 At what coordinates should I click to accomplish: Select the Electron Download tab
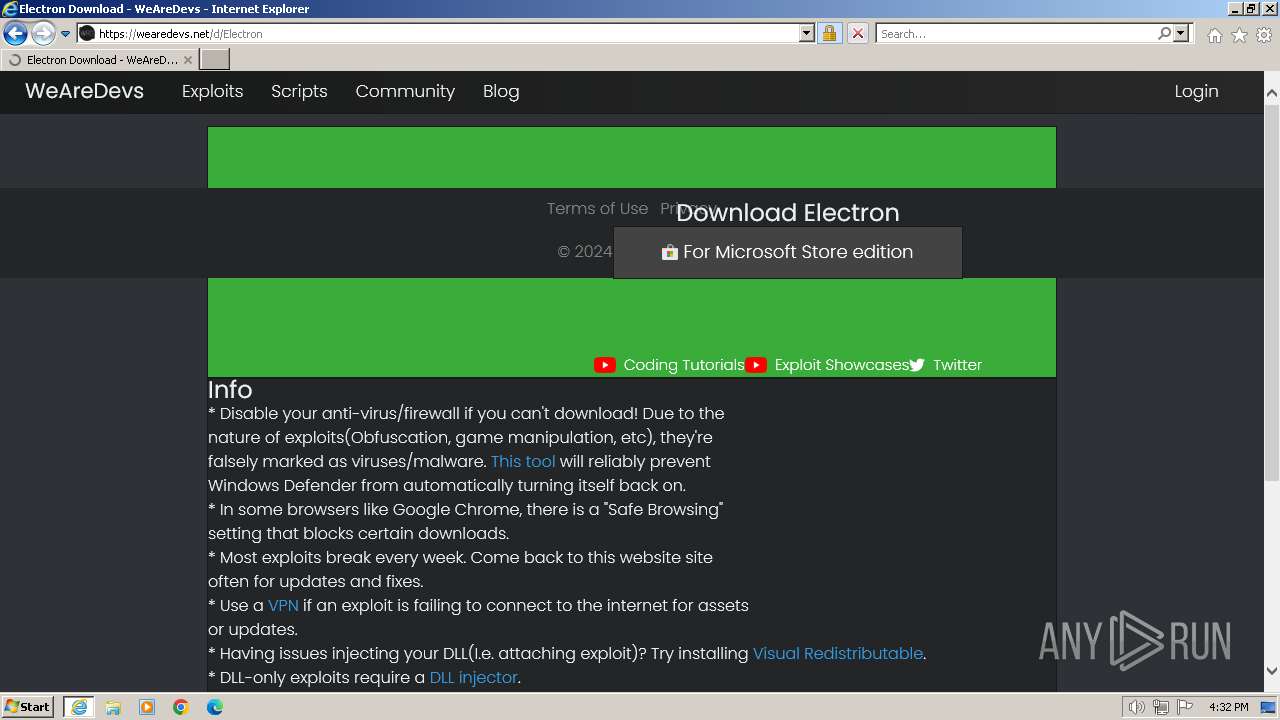pos(98,60)
